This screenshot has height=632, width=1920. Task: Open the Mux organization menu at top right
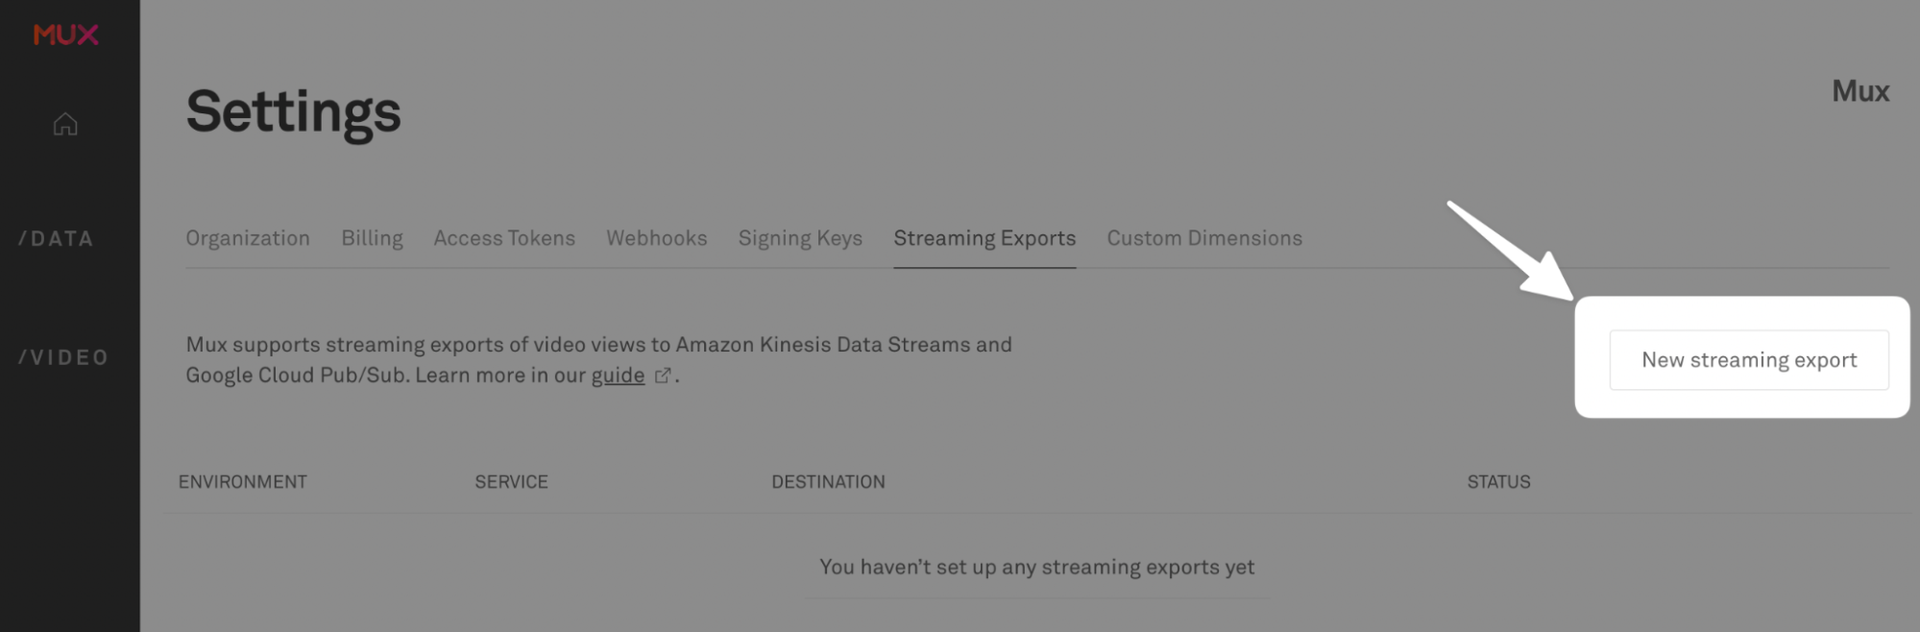(x=1860, y=91)
